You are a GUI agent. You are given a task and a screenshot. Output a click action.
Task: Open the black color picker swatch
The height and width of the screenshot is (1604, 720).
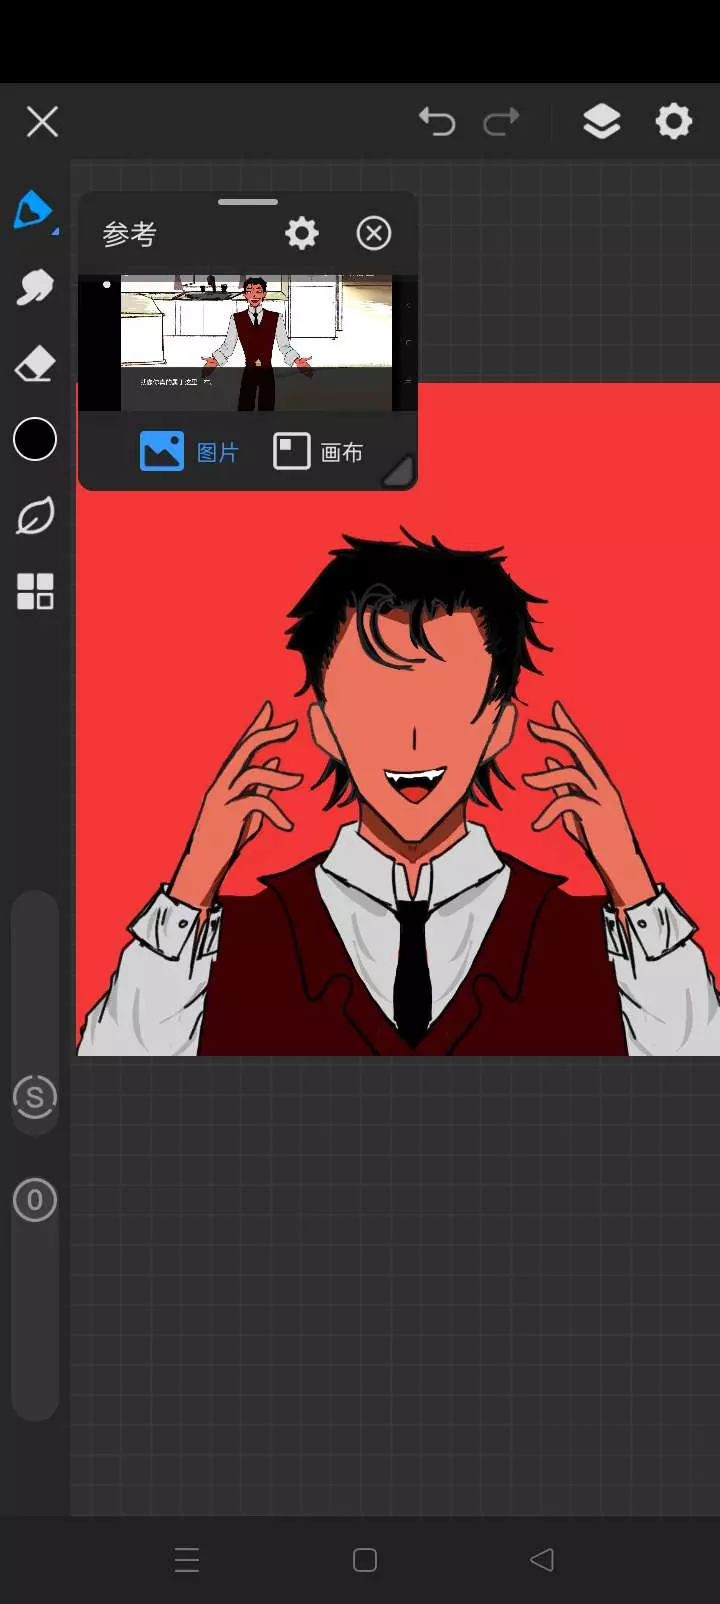pos(35,439)
